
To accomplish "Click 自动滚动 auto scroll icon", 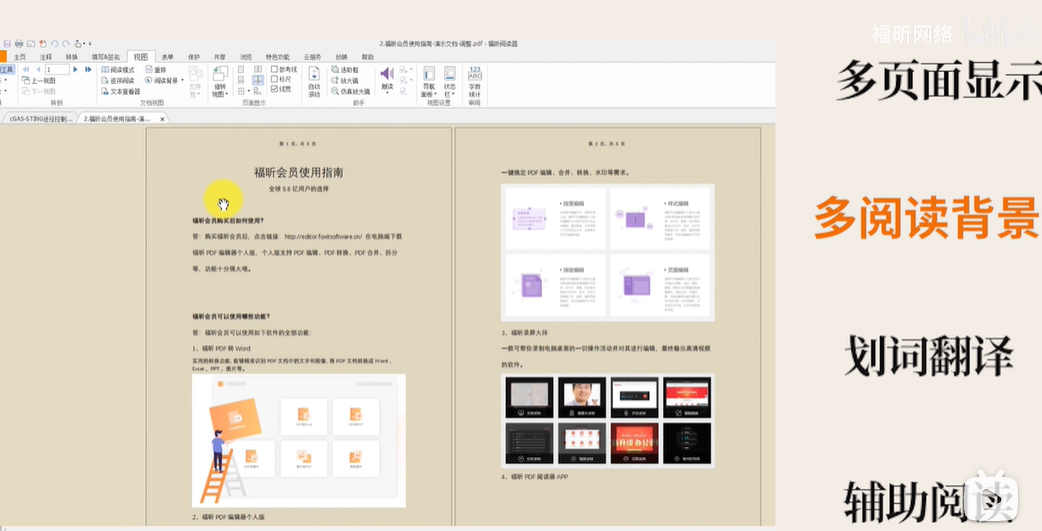I will [314, 82].
